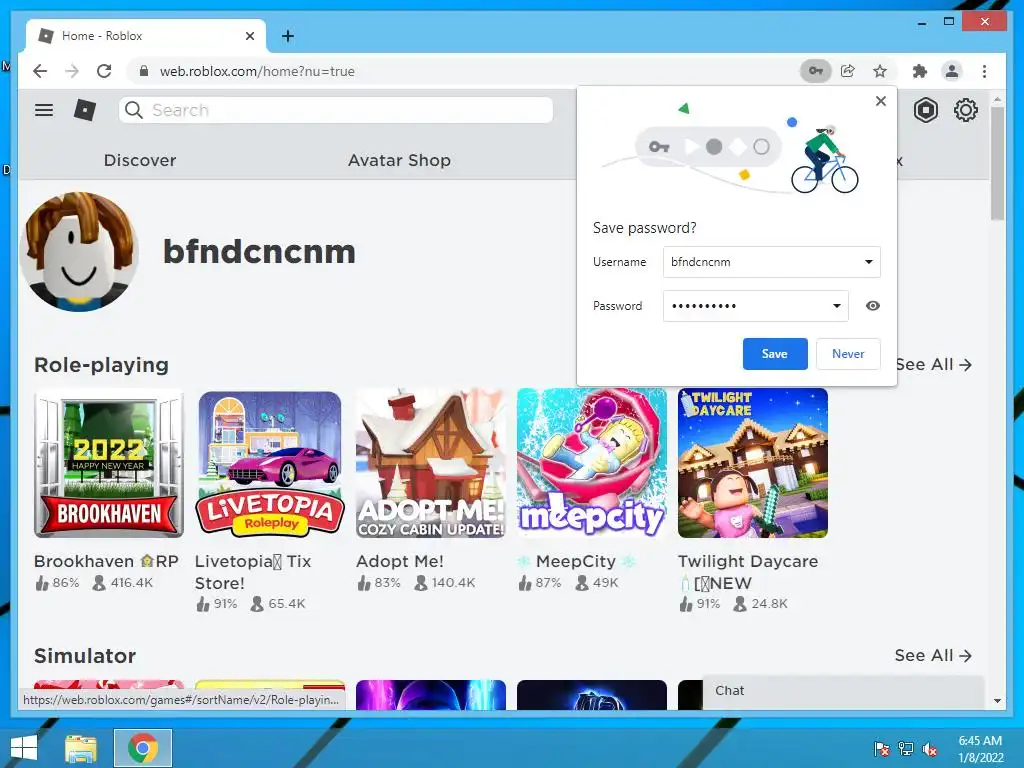View site information via the padlock icon
This screenshot has width=1024, height=768.
(144, 71)
